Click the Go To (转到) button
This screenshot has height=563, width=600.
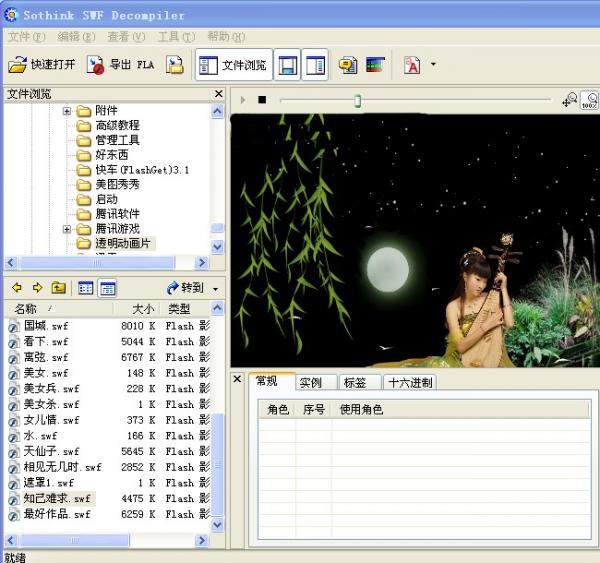[185, 288]
